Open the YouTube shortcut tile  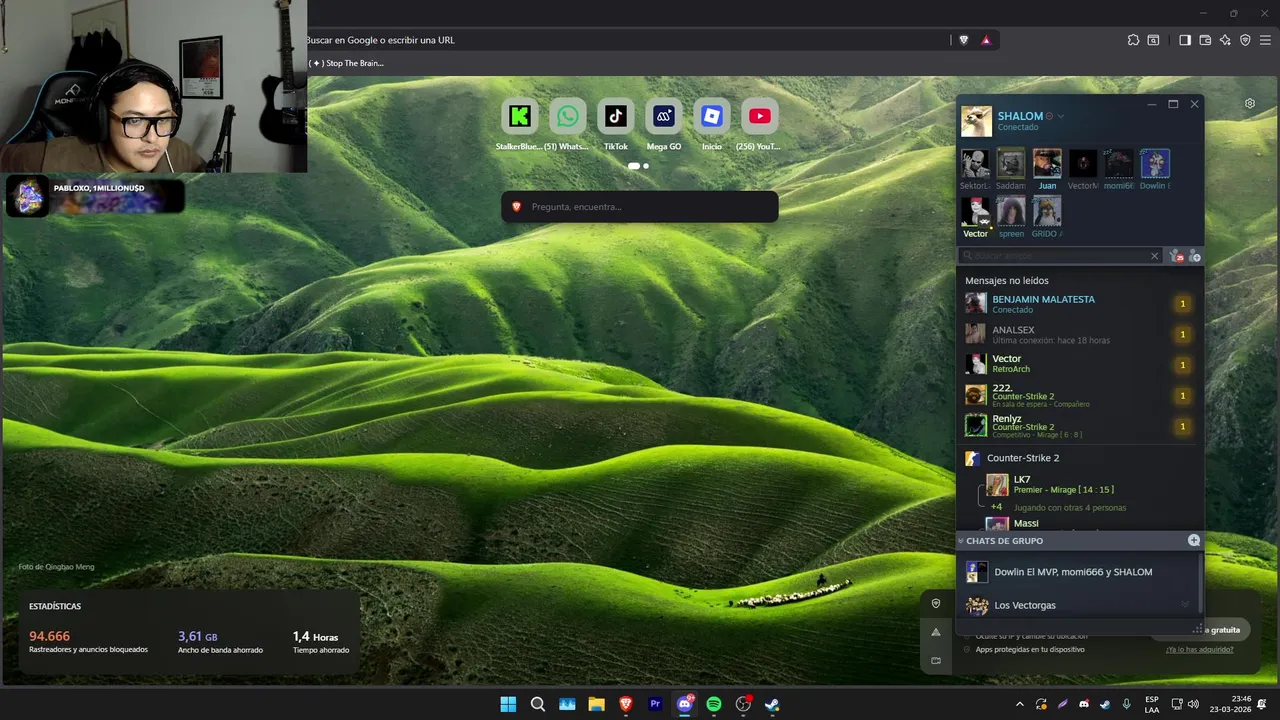tap(759, 116)
